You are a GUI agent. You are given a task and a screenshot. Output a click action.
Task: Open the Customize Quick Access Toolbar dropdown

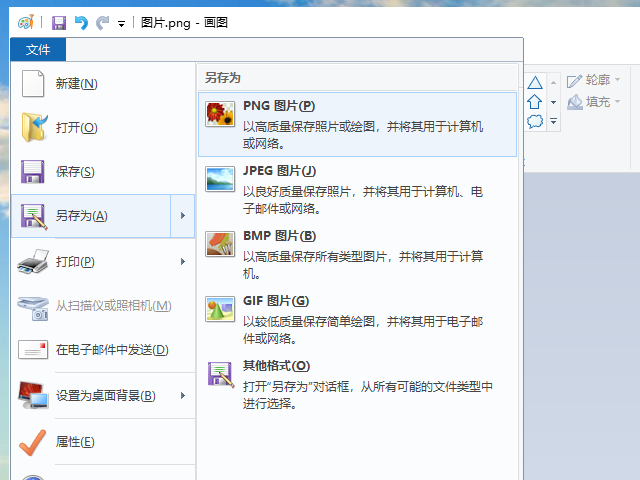[x=121, y=23]
